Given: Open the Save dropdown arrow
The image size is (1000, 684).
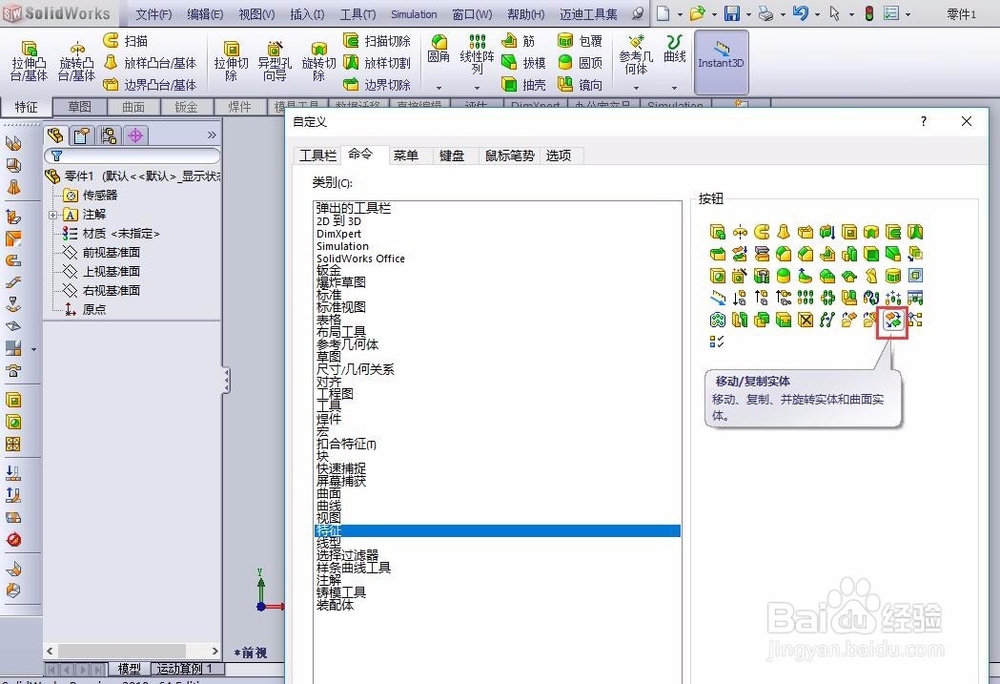Looking at the screenshot, I should [x=748, y=14].
